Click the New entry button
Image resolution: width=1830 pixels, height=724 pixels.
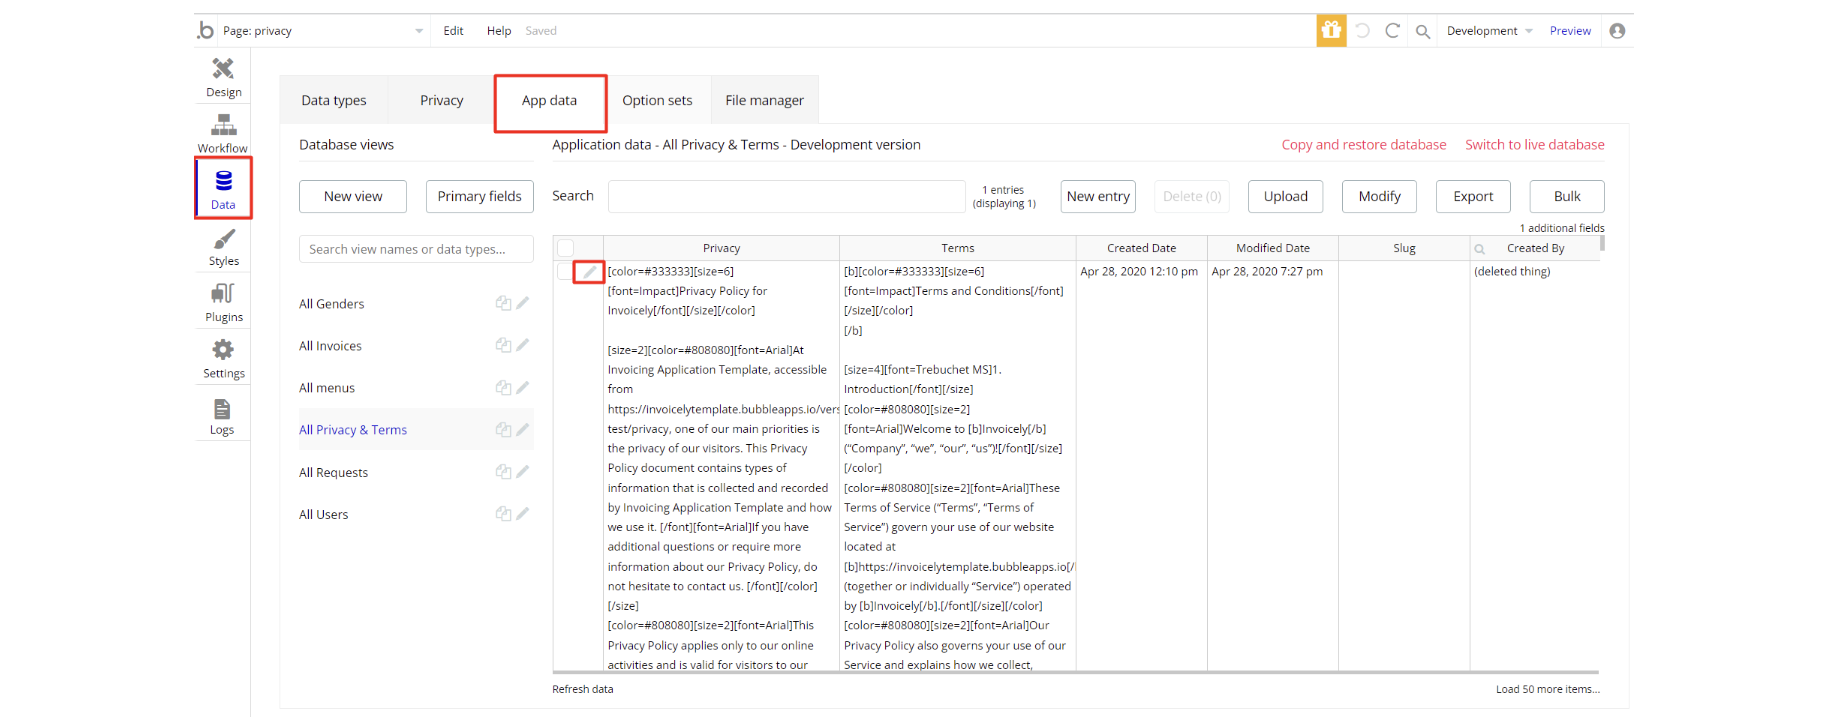click(x=1098, y=196)
